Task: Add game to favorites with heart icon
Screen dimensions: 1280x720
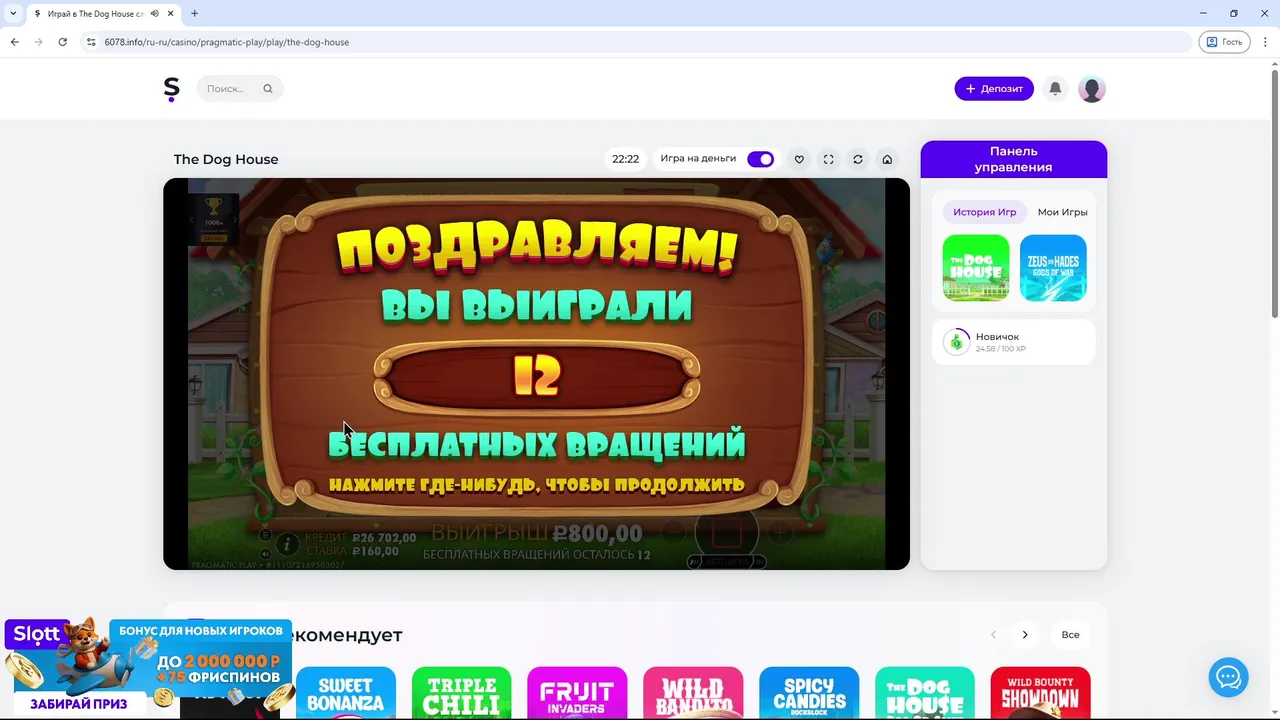Action: 799,159
